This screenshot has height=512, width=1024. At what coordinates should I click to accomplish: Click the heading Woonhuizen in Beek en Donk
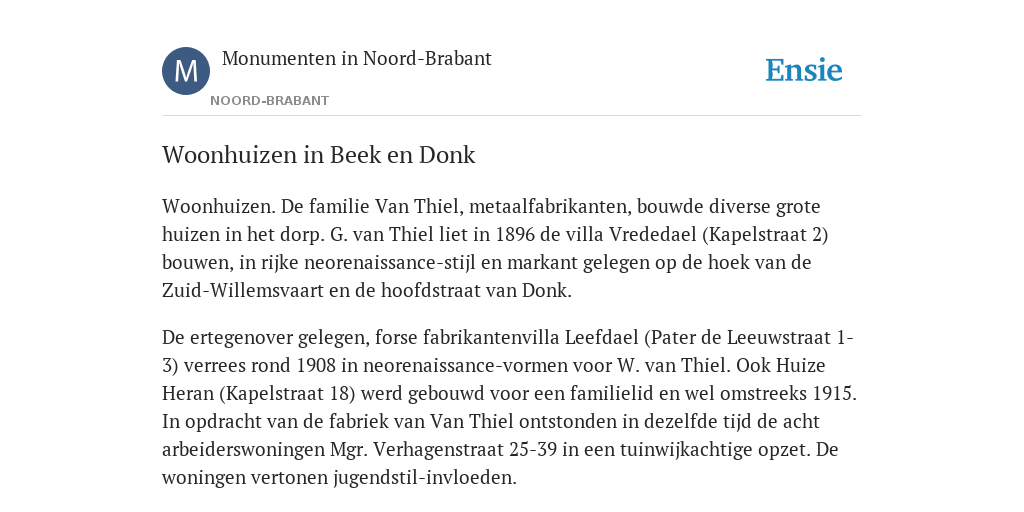coord(319,155)
